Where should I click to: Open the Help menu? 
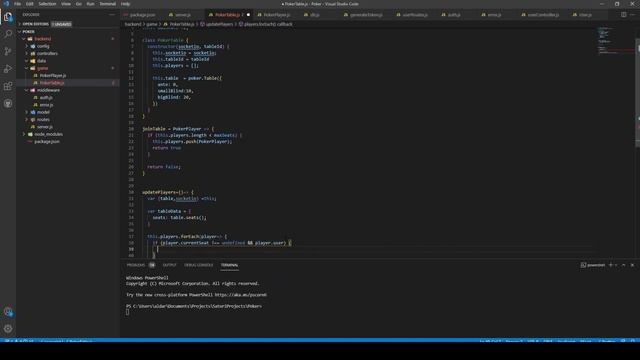(125, 4)
